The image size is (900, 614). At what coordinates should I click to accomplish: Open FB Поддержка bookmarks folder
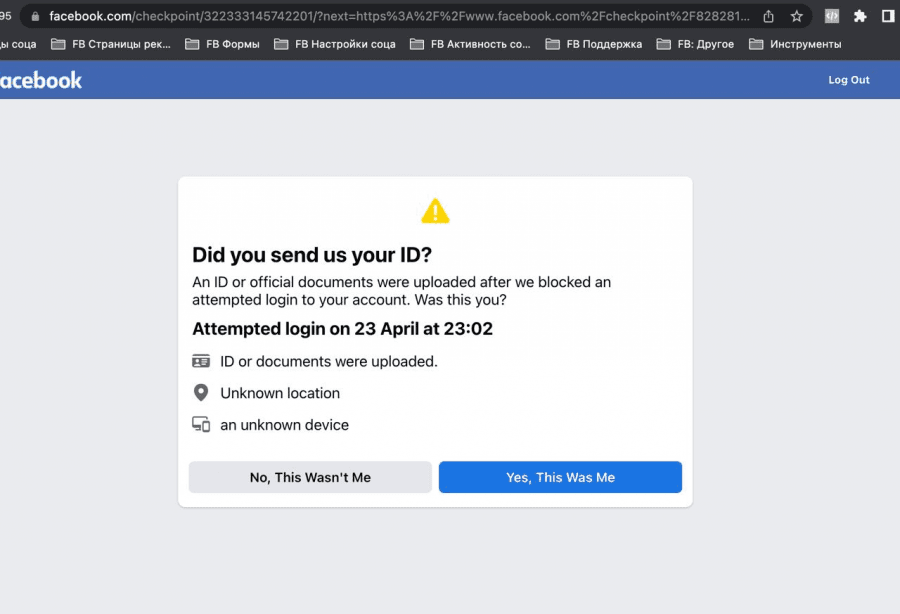(x=594, y=44)
